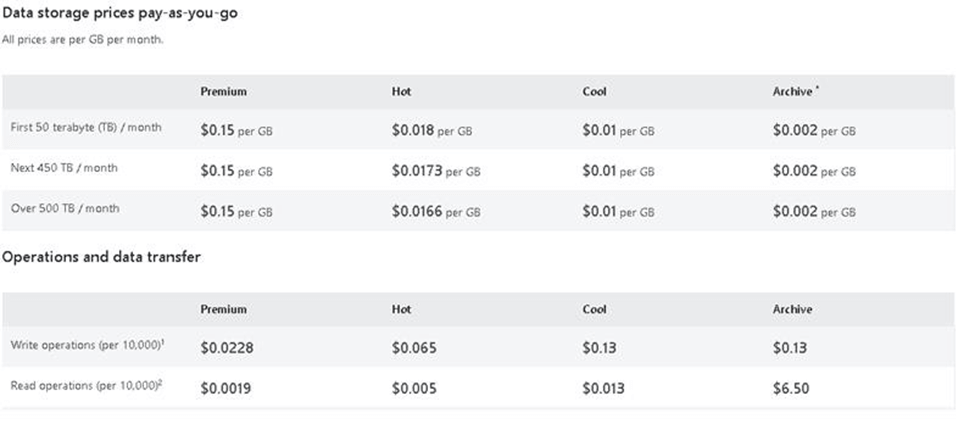Click the "First 50 terabyte (TB) / month" row label

point(86,128)
